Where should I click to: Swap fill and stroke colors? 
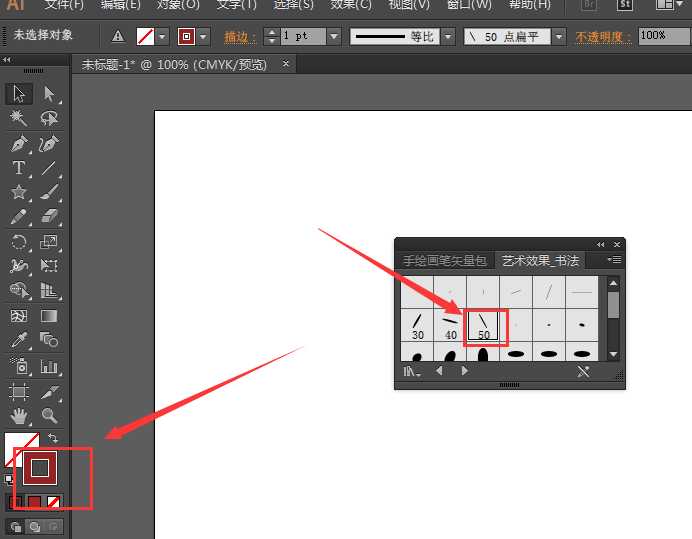52,438
